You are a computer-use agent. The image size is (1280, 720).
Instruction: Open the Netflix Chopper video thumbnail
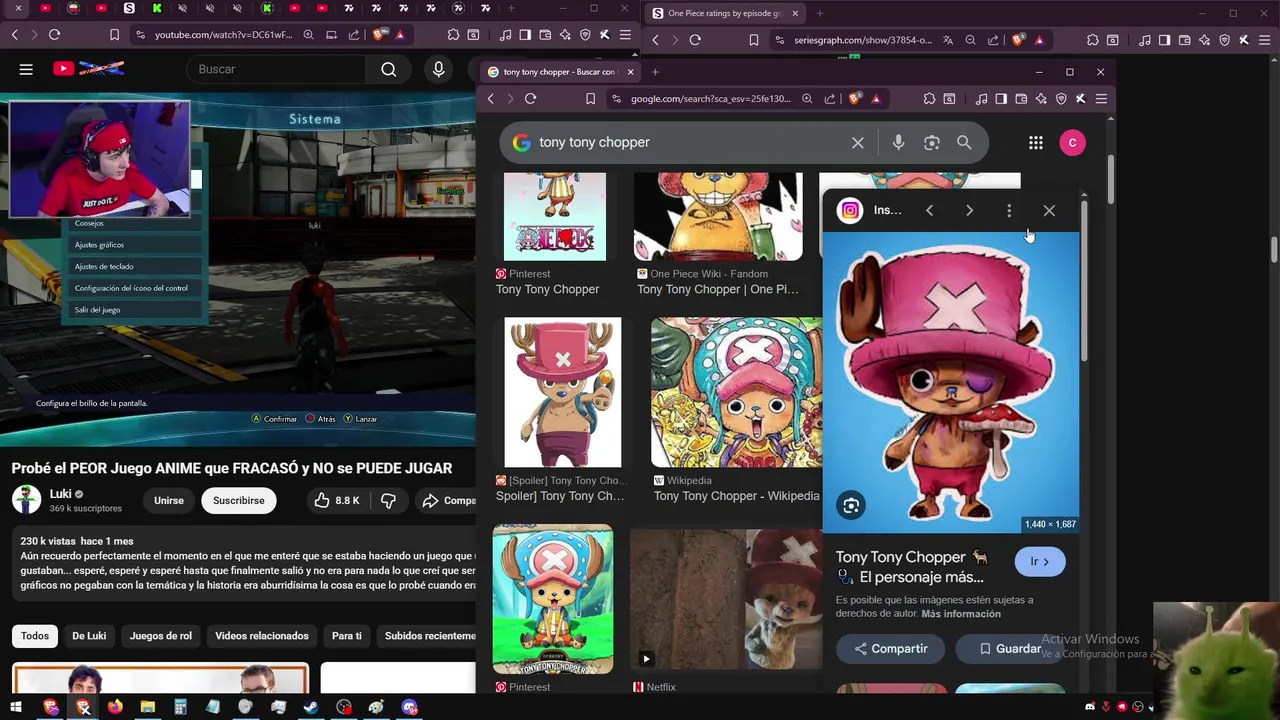(726, 599)
